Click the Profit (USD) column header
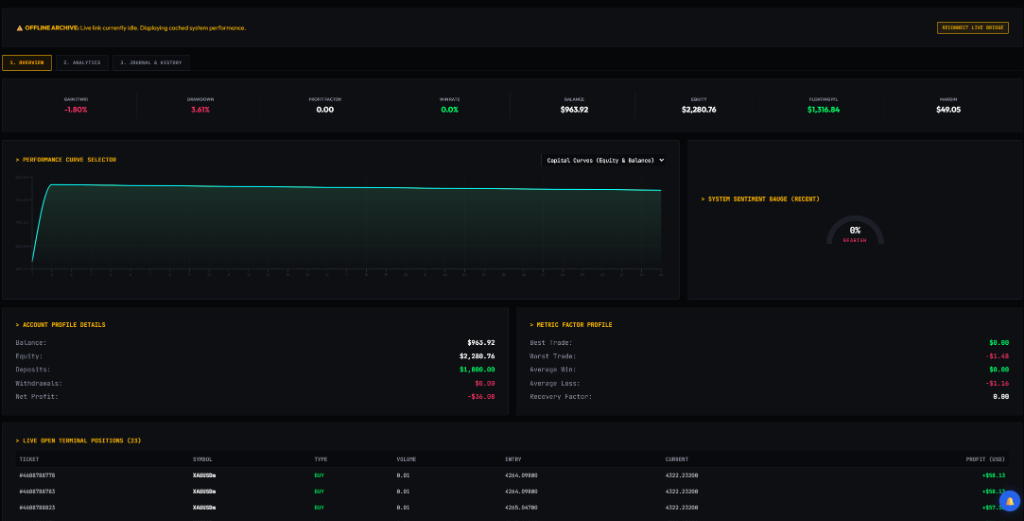 click(985, 460)
